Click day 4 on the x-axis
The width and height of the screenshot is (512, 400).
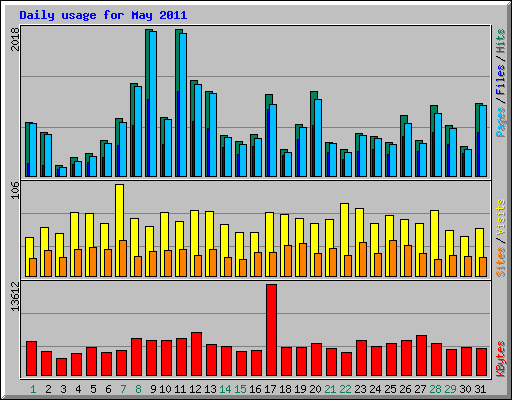pos(78,389)
